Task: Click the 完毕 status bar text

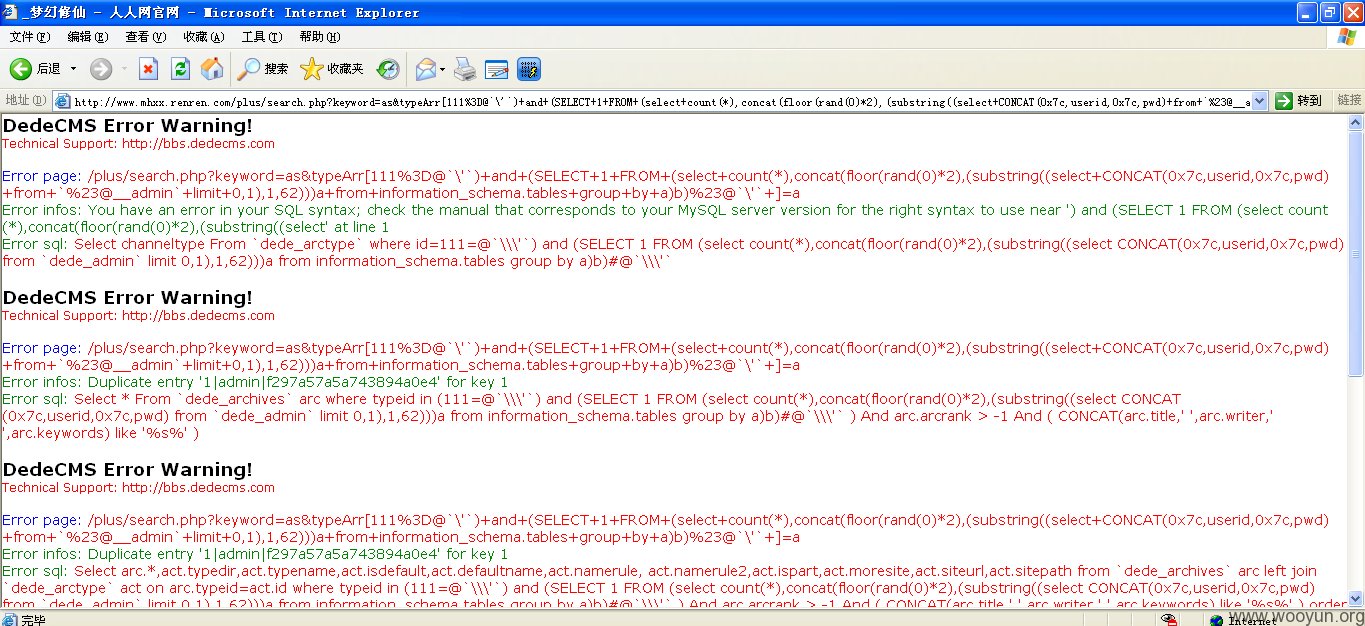Action: (33, 620)
